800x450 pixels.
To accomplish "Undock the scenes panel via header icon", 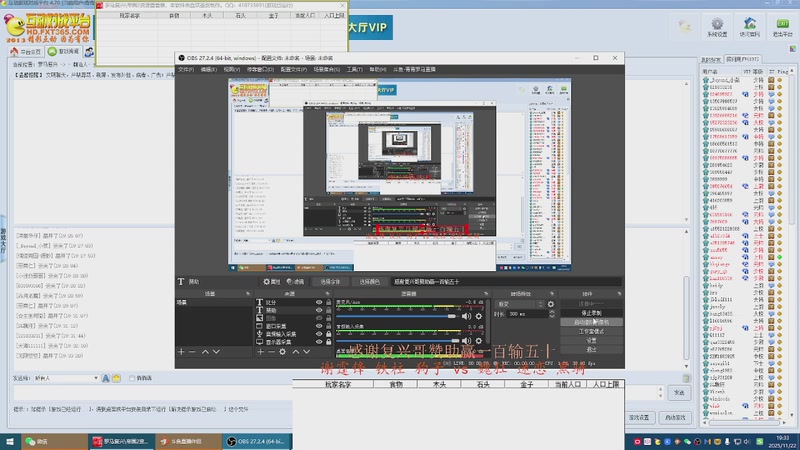I will coord(248,294).
